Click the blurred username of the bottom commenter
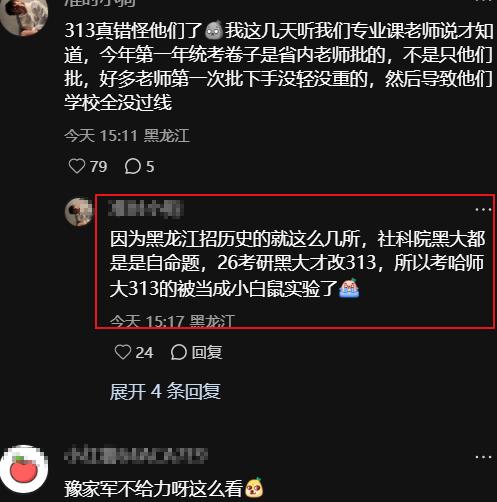This screenshot has height=502, width=497. pos(136,455)
